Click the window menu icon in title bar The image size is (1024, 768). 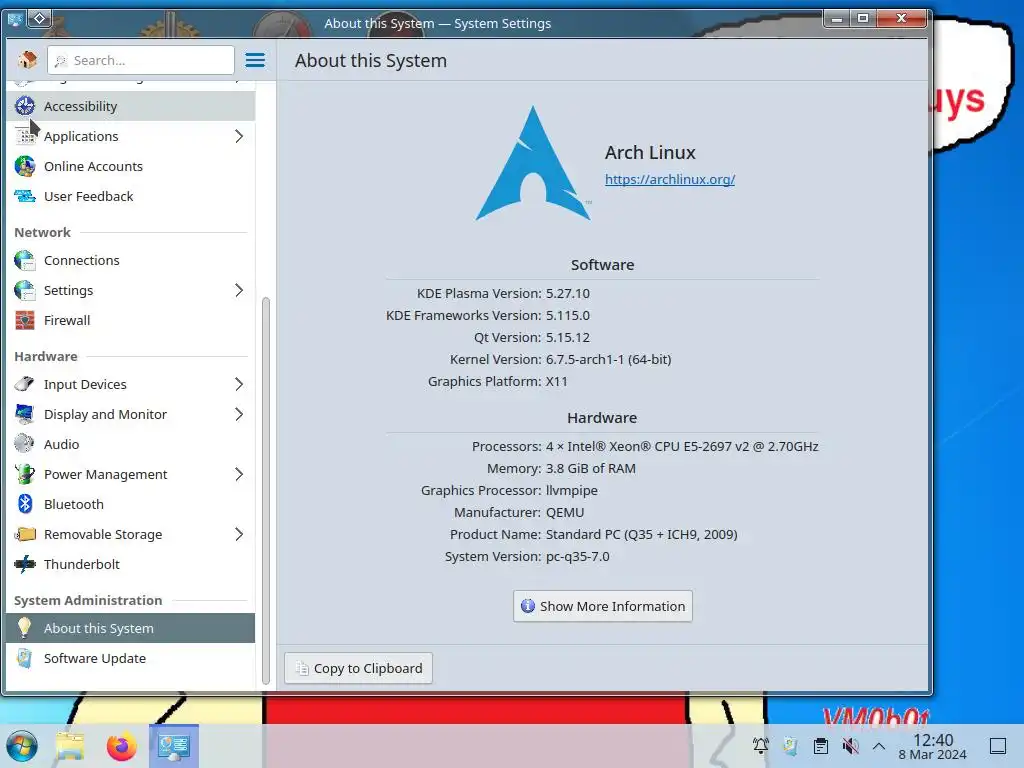click(x=14, y=19)
